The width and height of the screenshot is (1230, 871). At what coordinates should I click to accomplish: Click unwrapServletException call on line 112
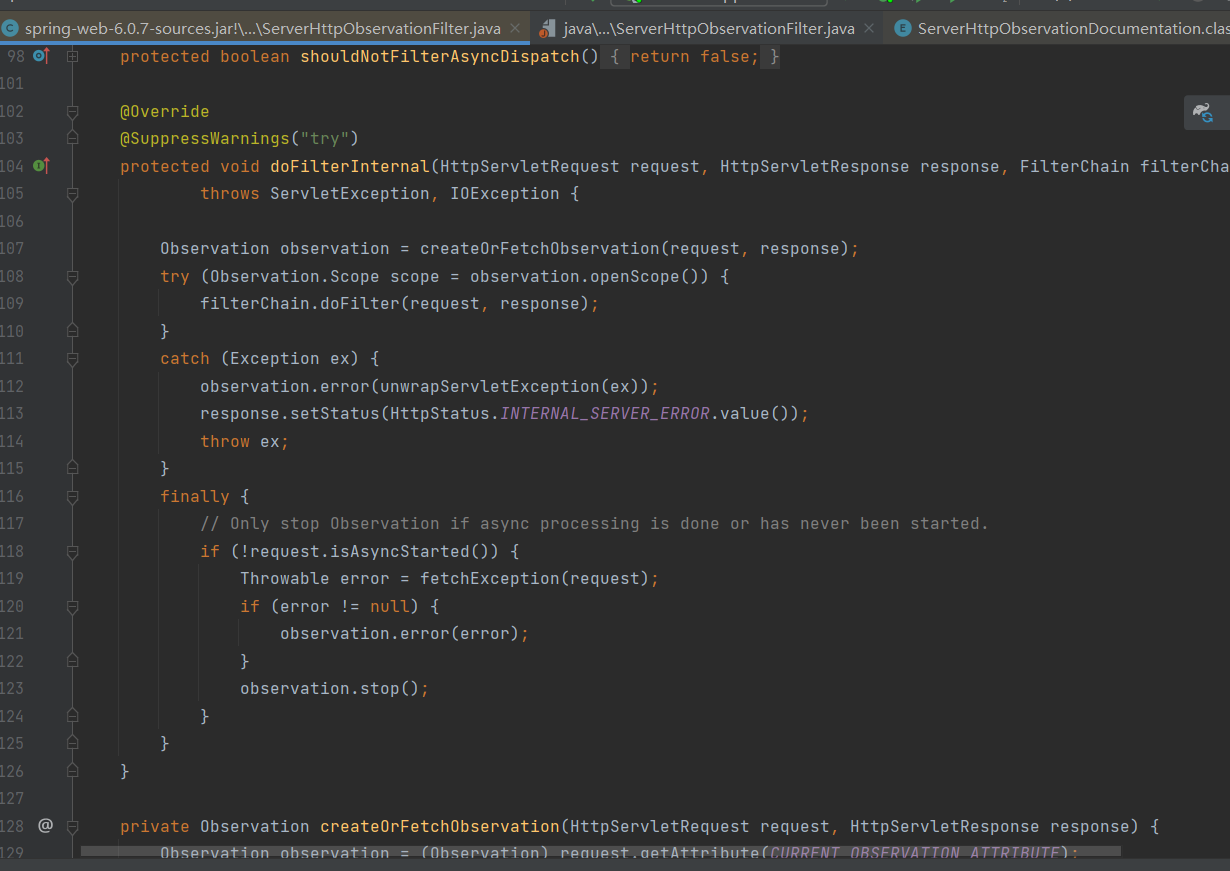coord(490,386)
